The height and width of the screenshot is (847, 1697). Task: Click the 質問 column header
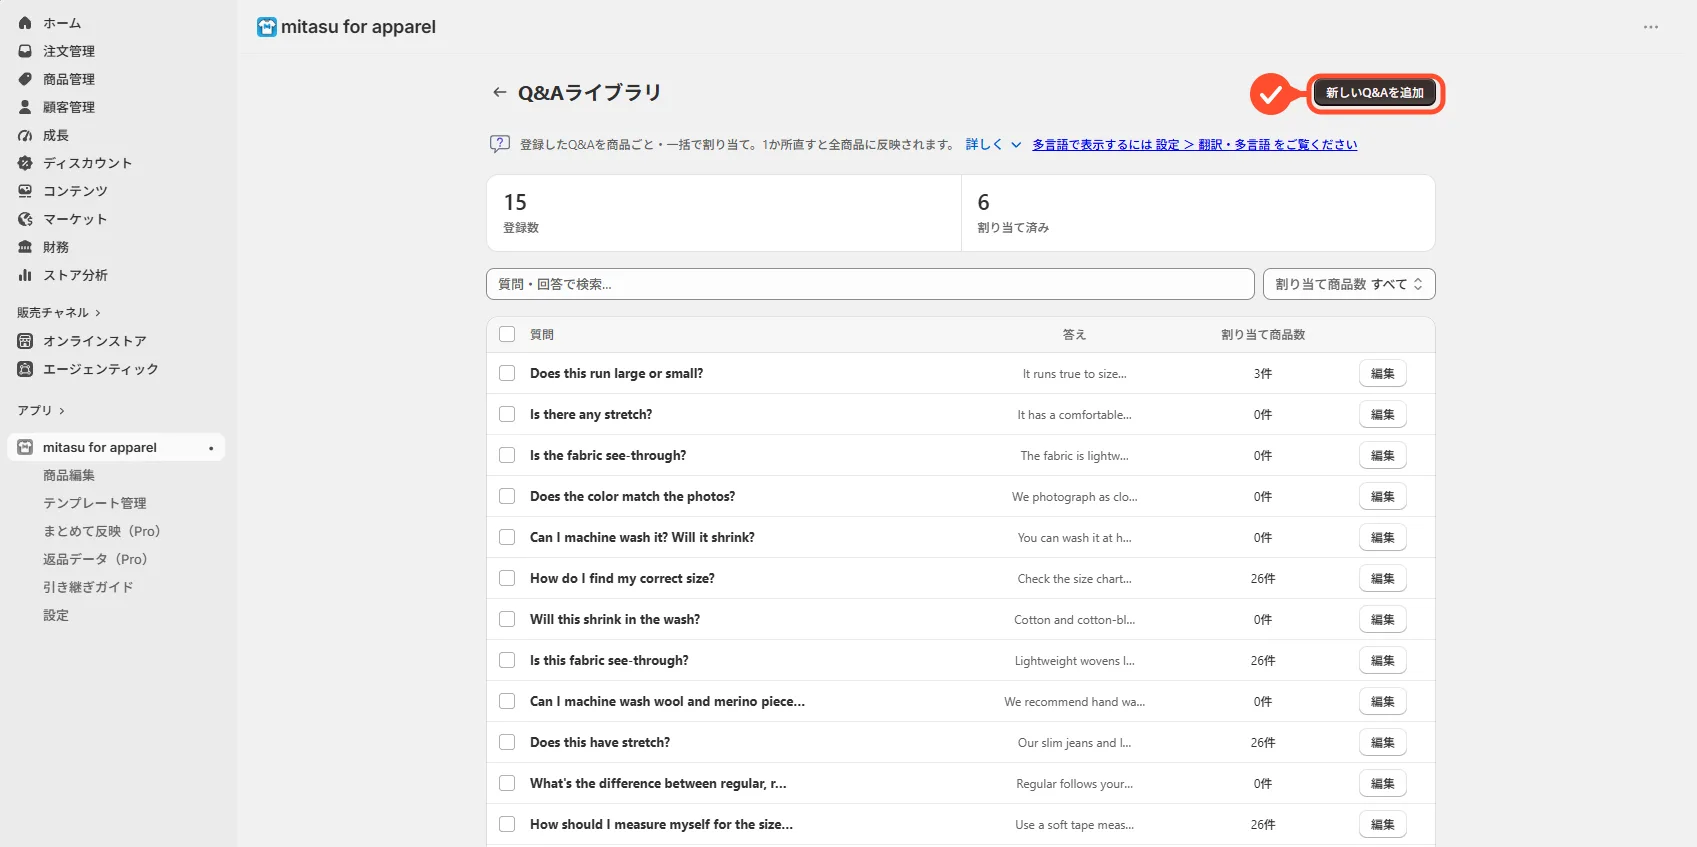point(542,335)
